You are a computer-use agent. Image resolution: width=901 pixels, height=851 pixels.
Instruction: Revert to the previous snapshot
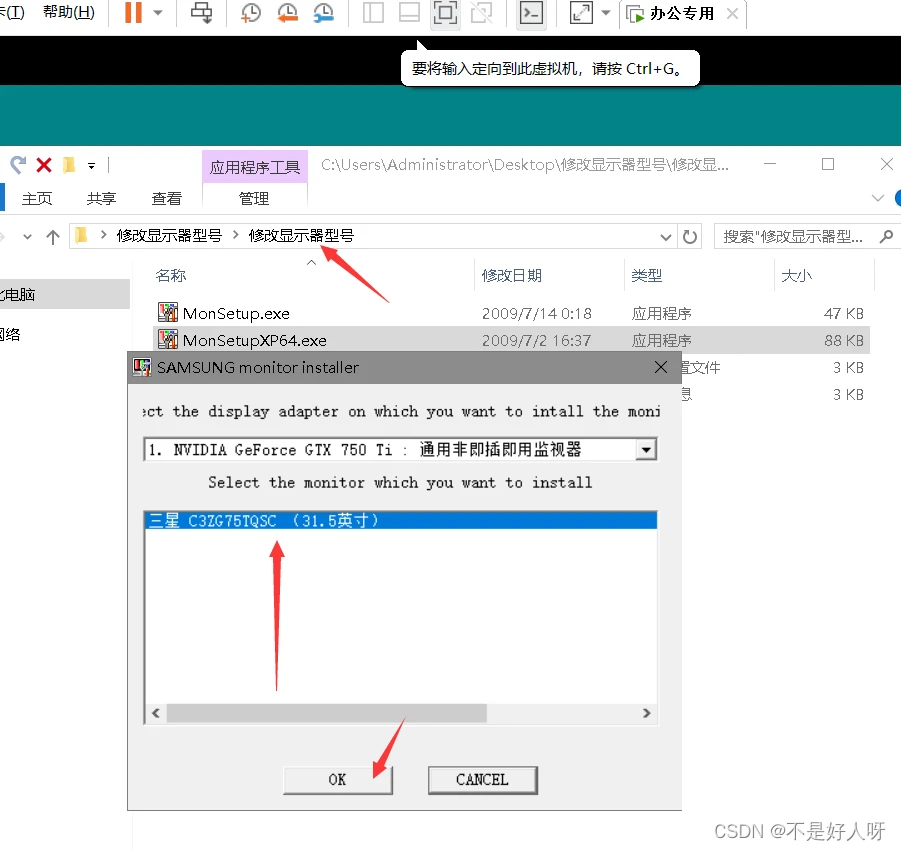click(x=287, y=12)
